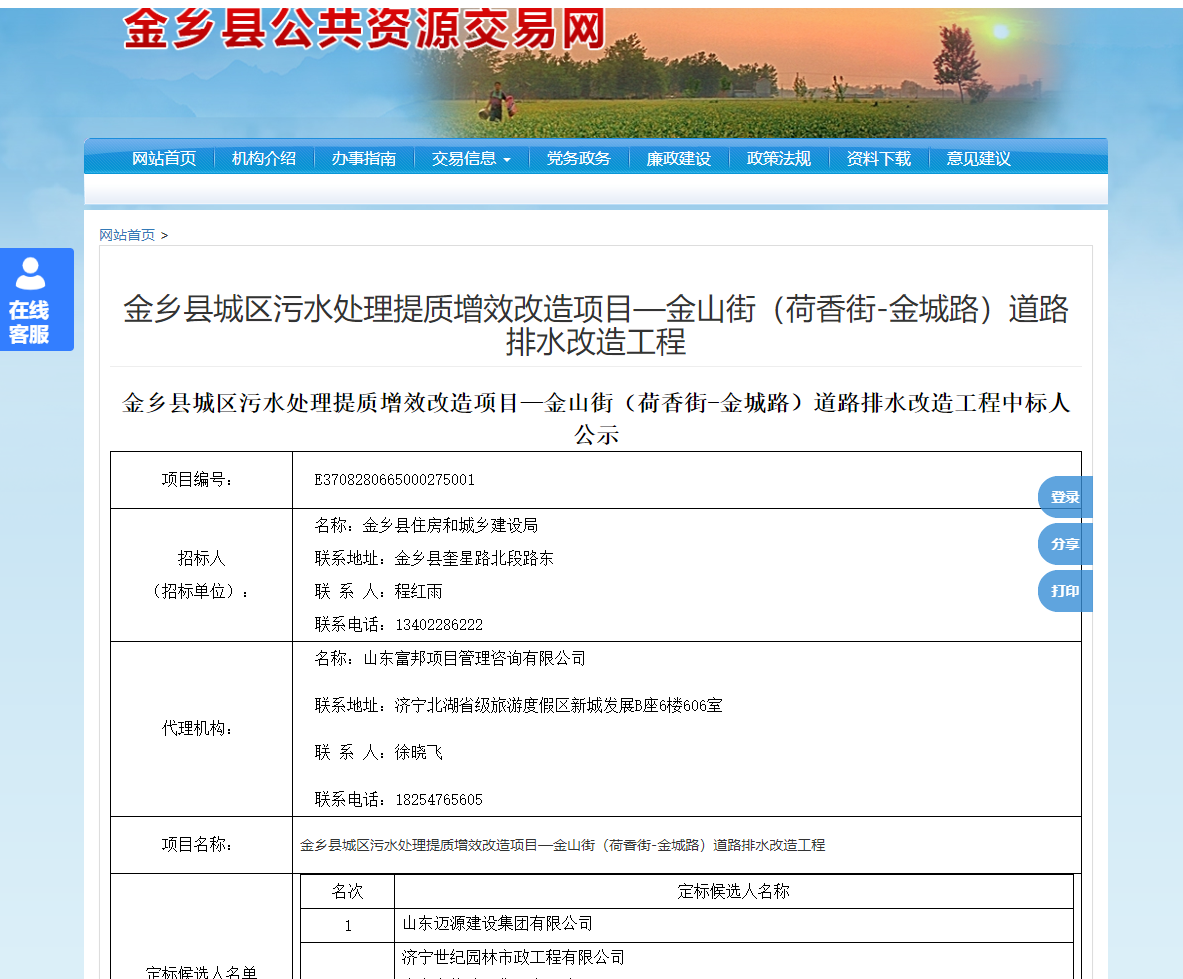Click the 中标人公示 announcement heading
This screenshot has width=1183, height=979.
(x=596, y=418)
